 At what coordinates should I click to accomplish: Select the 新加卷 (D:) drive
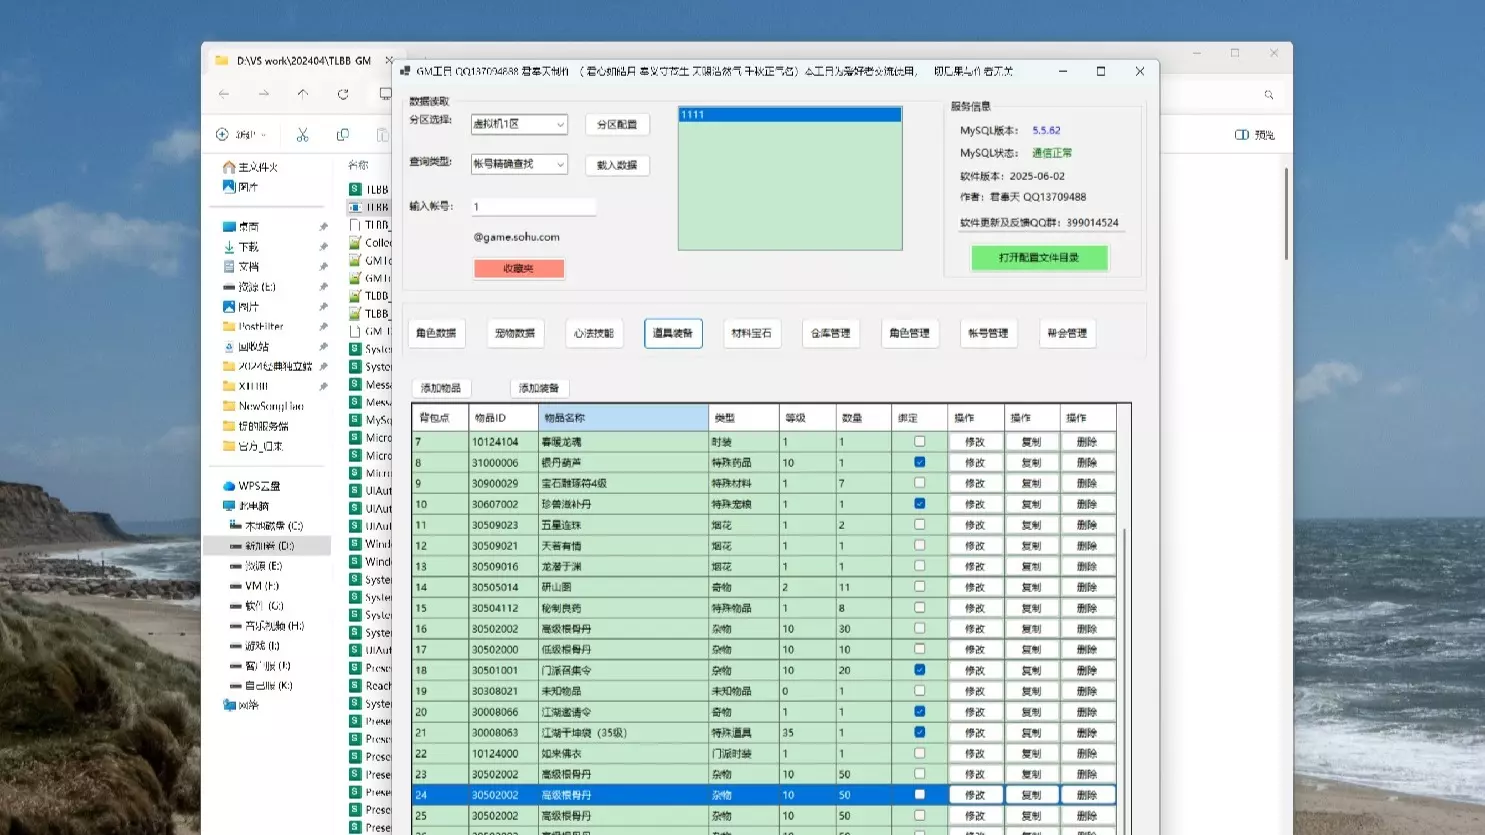pos(268,546)
